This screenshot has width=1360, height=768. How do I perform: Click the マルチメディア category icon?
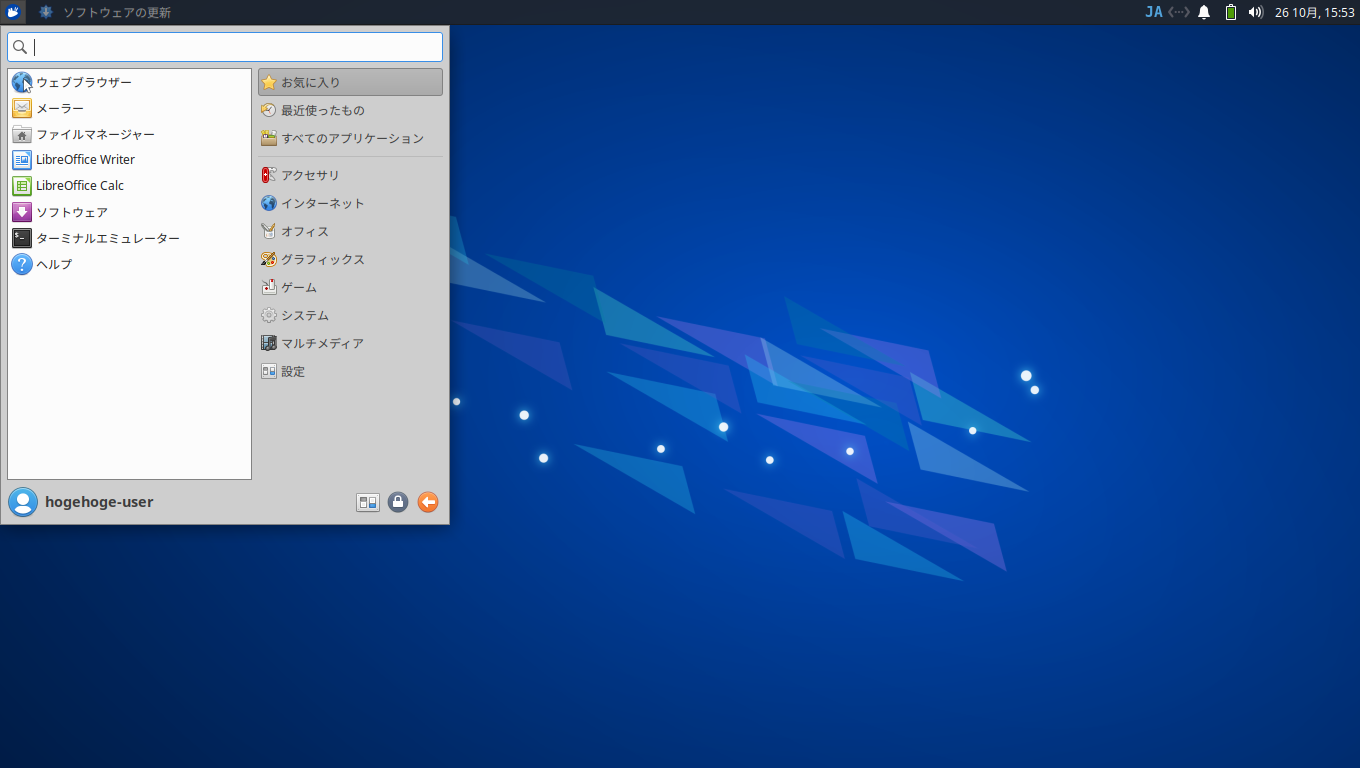click(x=269, y=343)
